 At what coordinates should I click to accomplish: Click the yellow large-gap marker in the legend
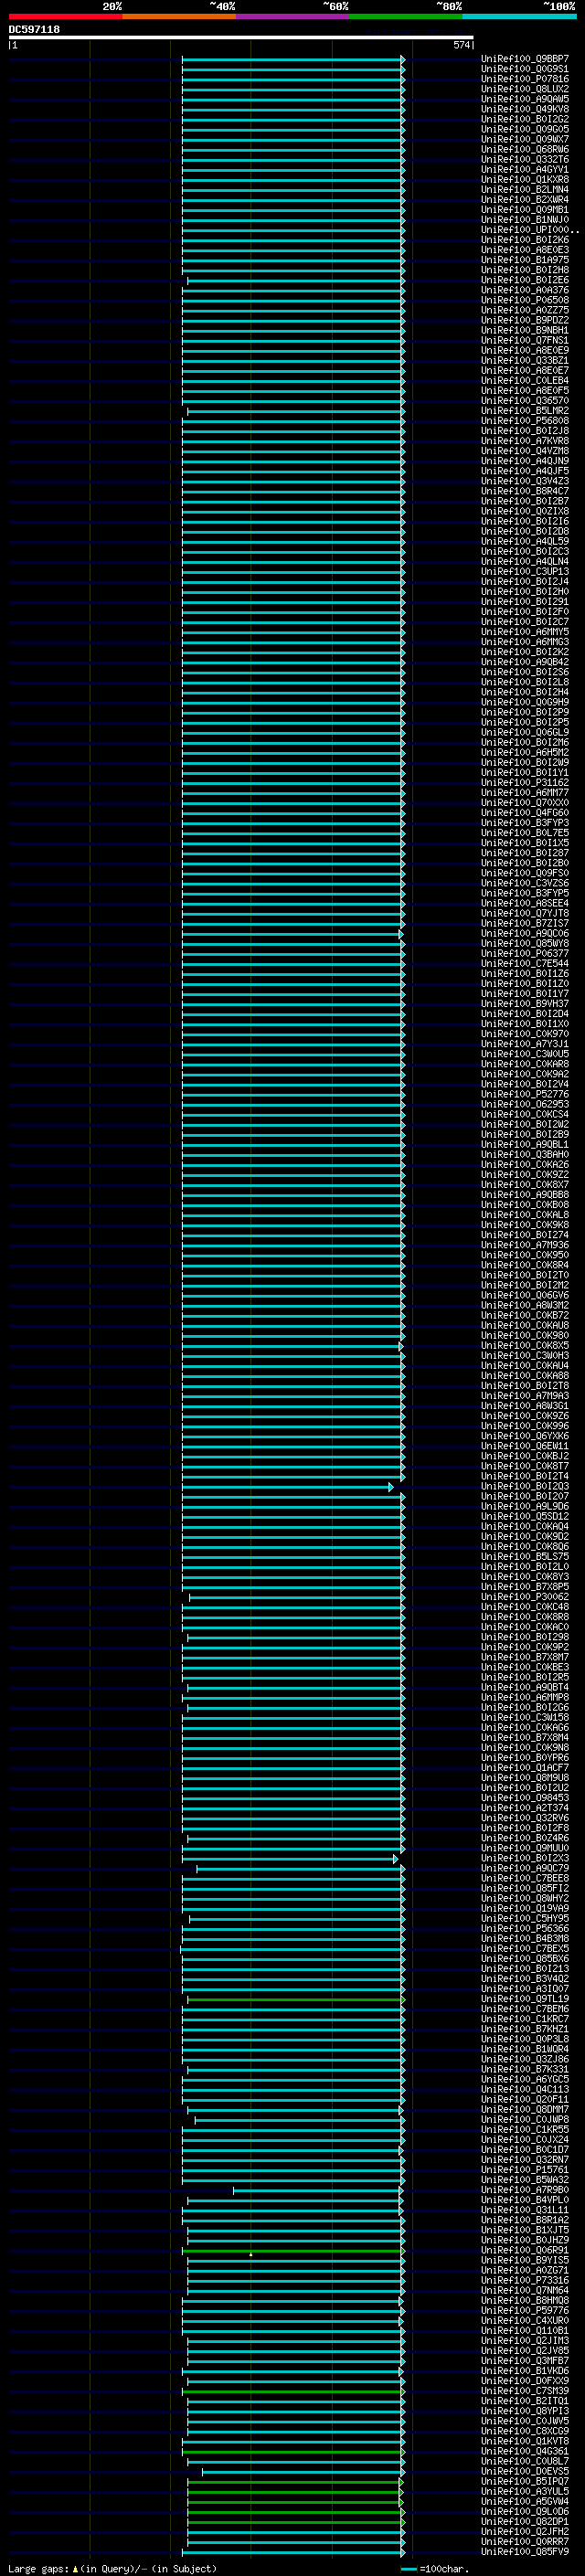[75, 2569]
